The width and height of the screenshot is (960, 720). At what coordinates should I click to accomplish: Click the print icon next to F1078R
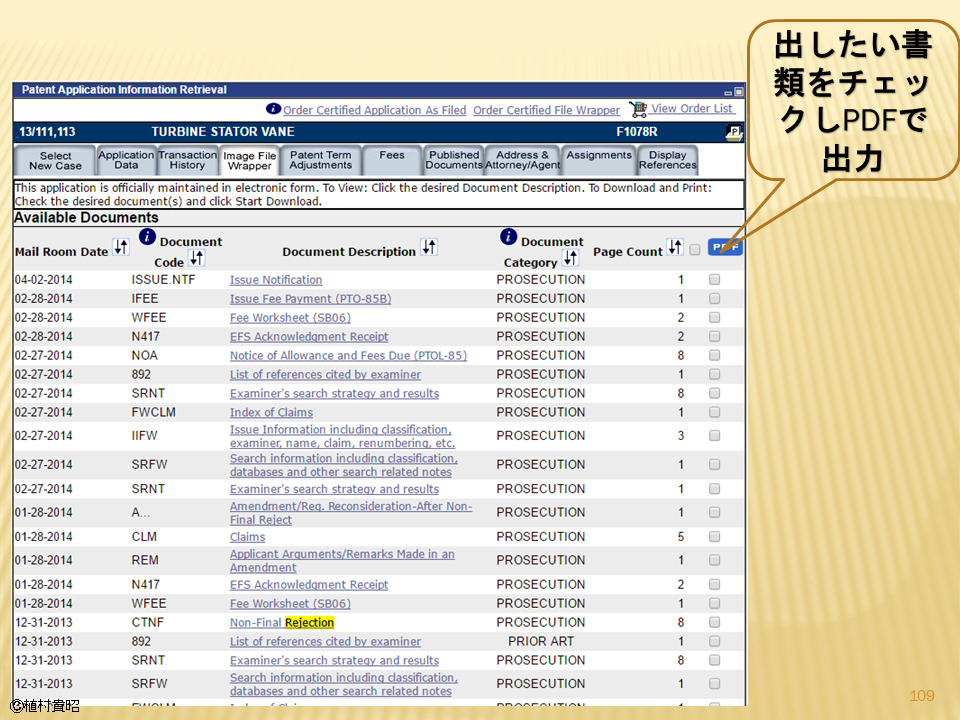tap(733, 132)
